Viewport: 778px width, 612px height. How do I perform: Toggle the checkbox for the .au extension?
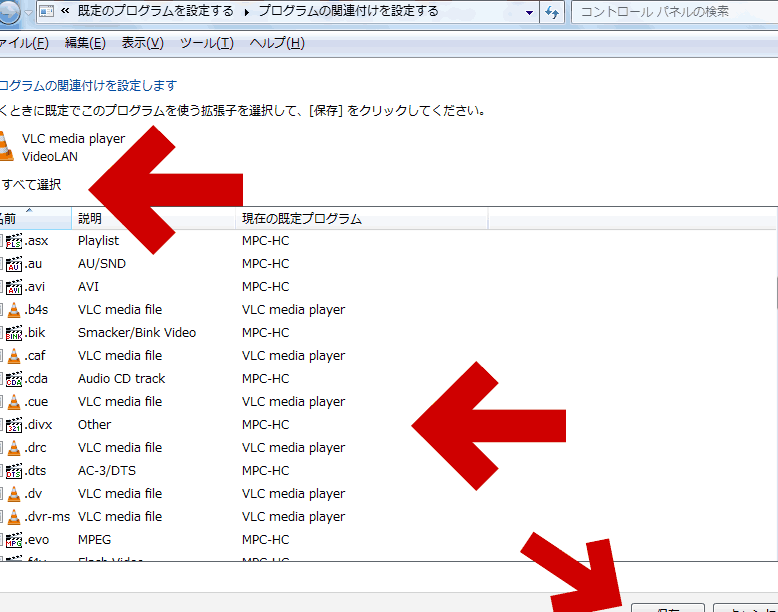tap(2, 264)
